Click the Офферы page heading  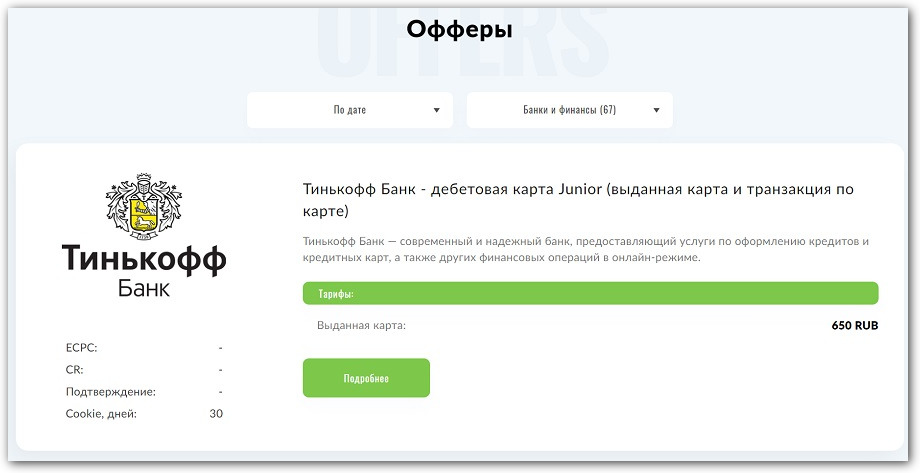(x=459, y=30)
